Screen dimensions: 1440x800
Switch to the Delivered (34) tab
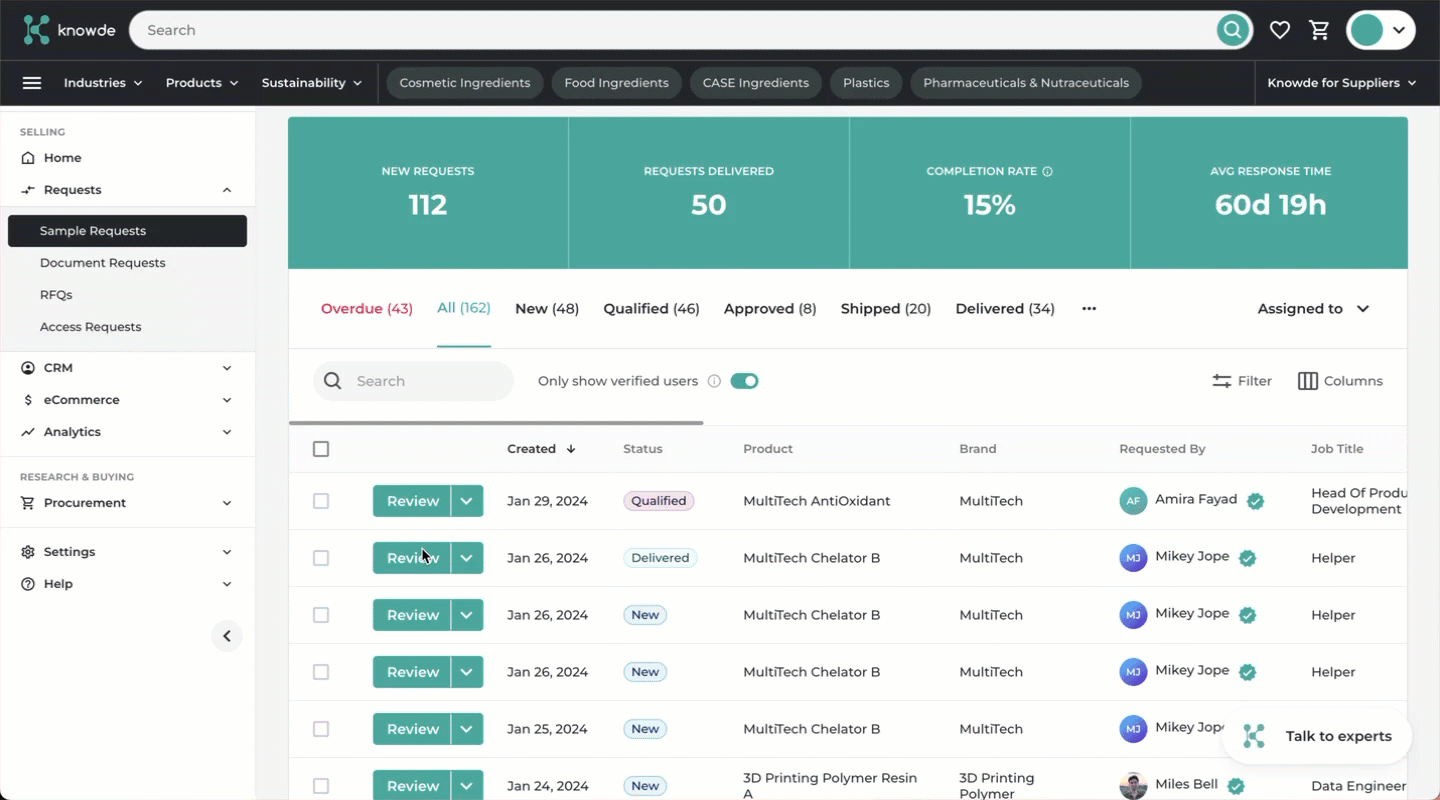tap(1005, 309)
